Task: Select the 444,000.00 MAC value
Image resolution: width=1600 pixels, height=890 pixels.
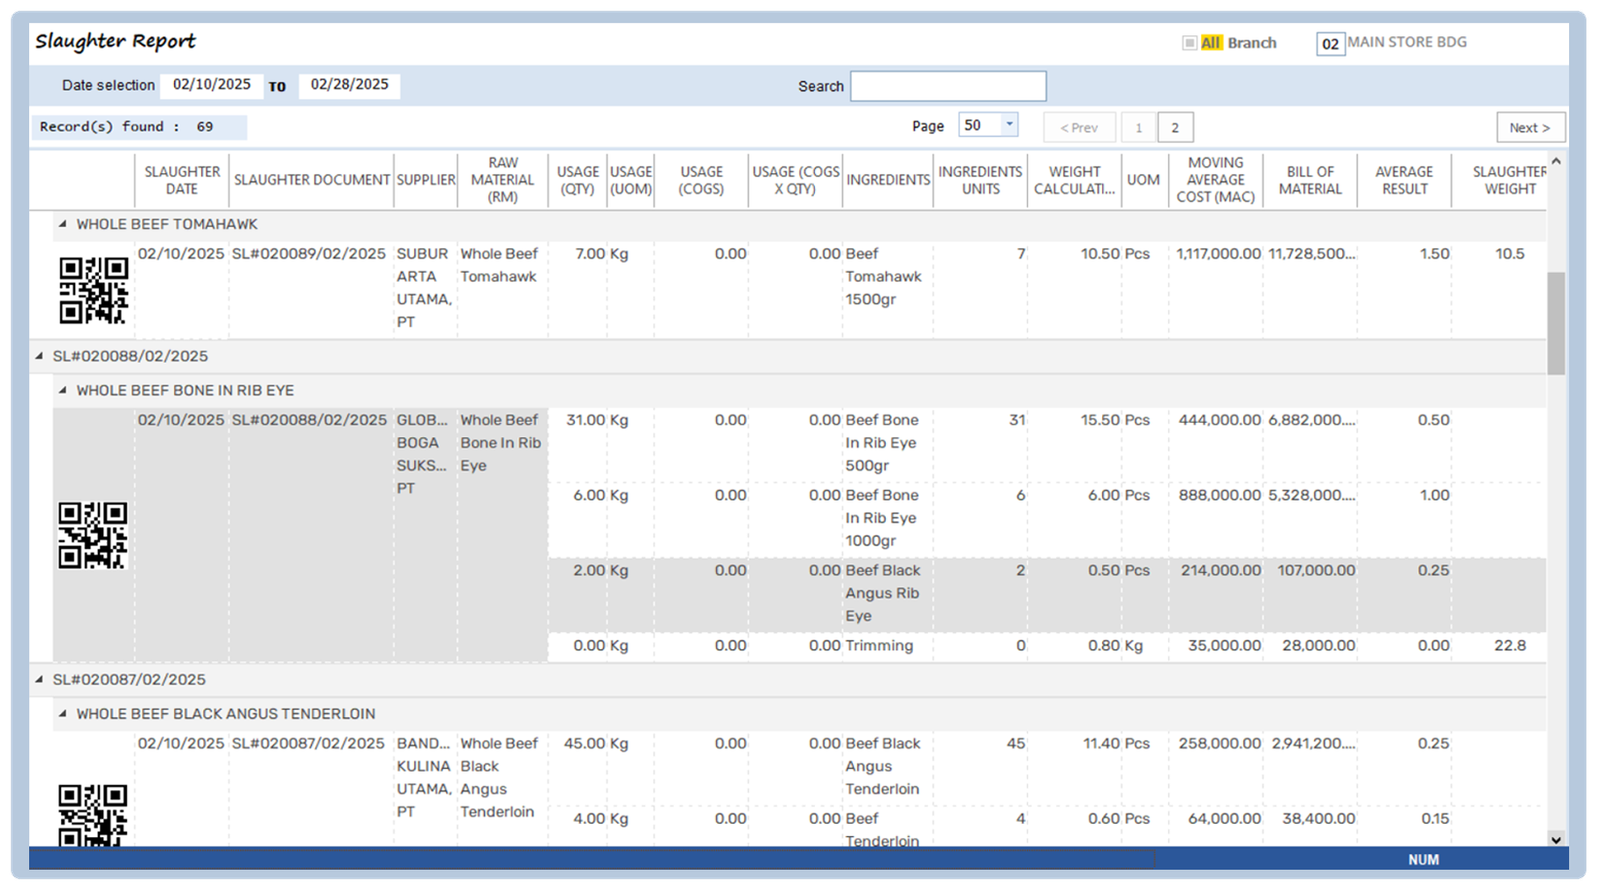Action: 1219,420
